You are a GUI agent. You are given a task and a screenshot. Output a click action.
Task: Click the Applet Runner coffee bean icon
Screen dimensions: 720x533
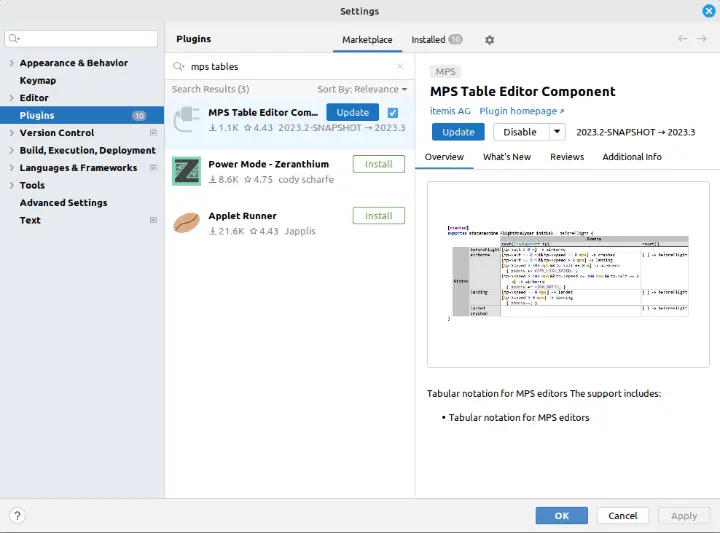coord(186,223)
